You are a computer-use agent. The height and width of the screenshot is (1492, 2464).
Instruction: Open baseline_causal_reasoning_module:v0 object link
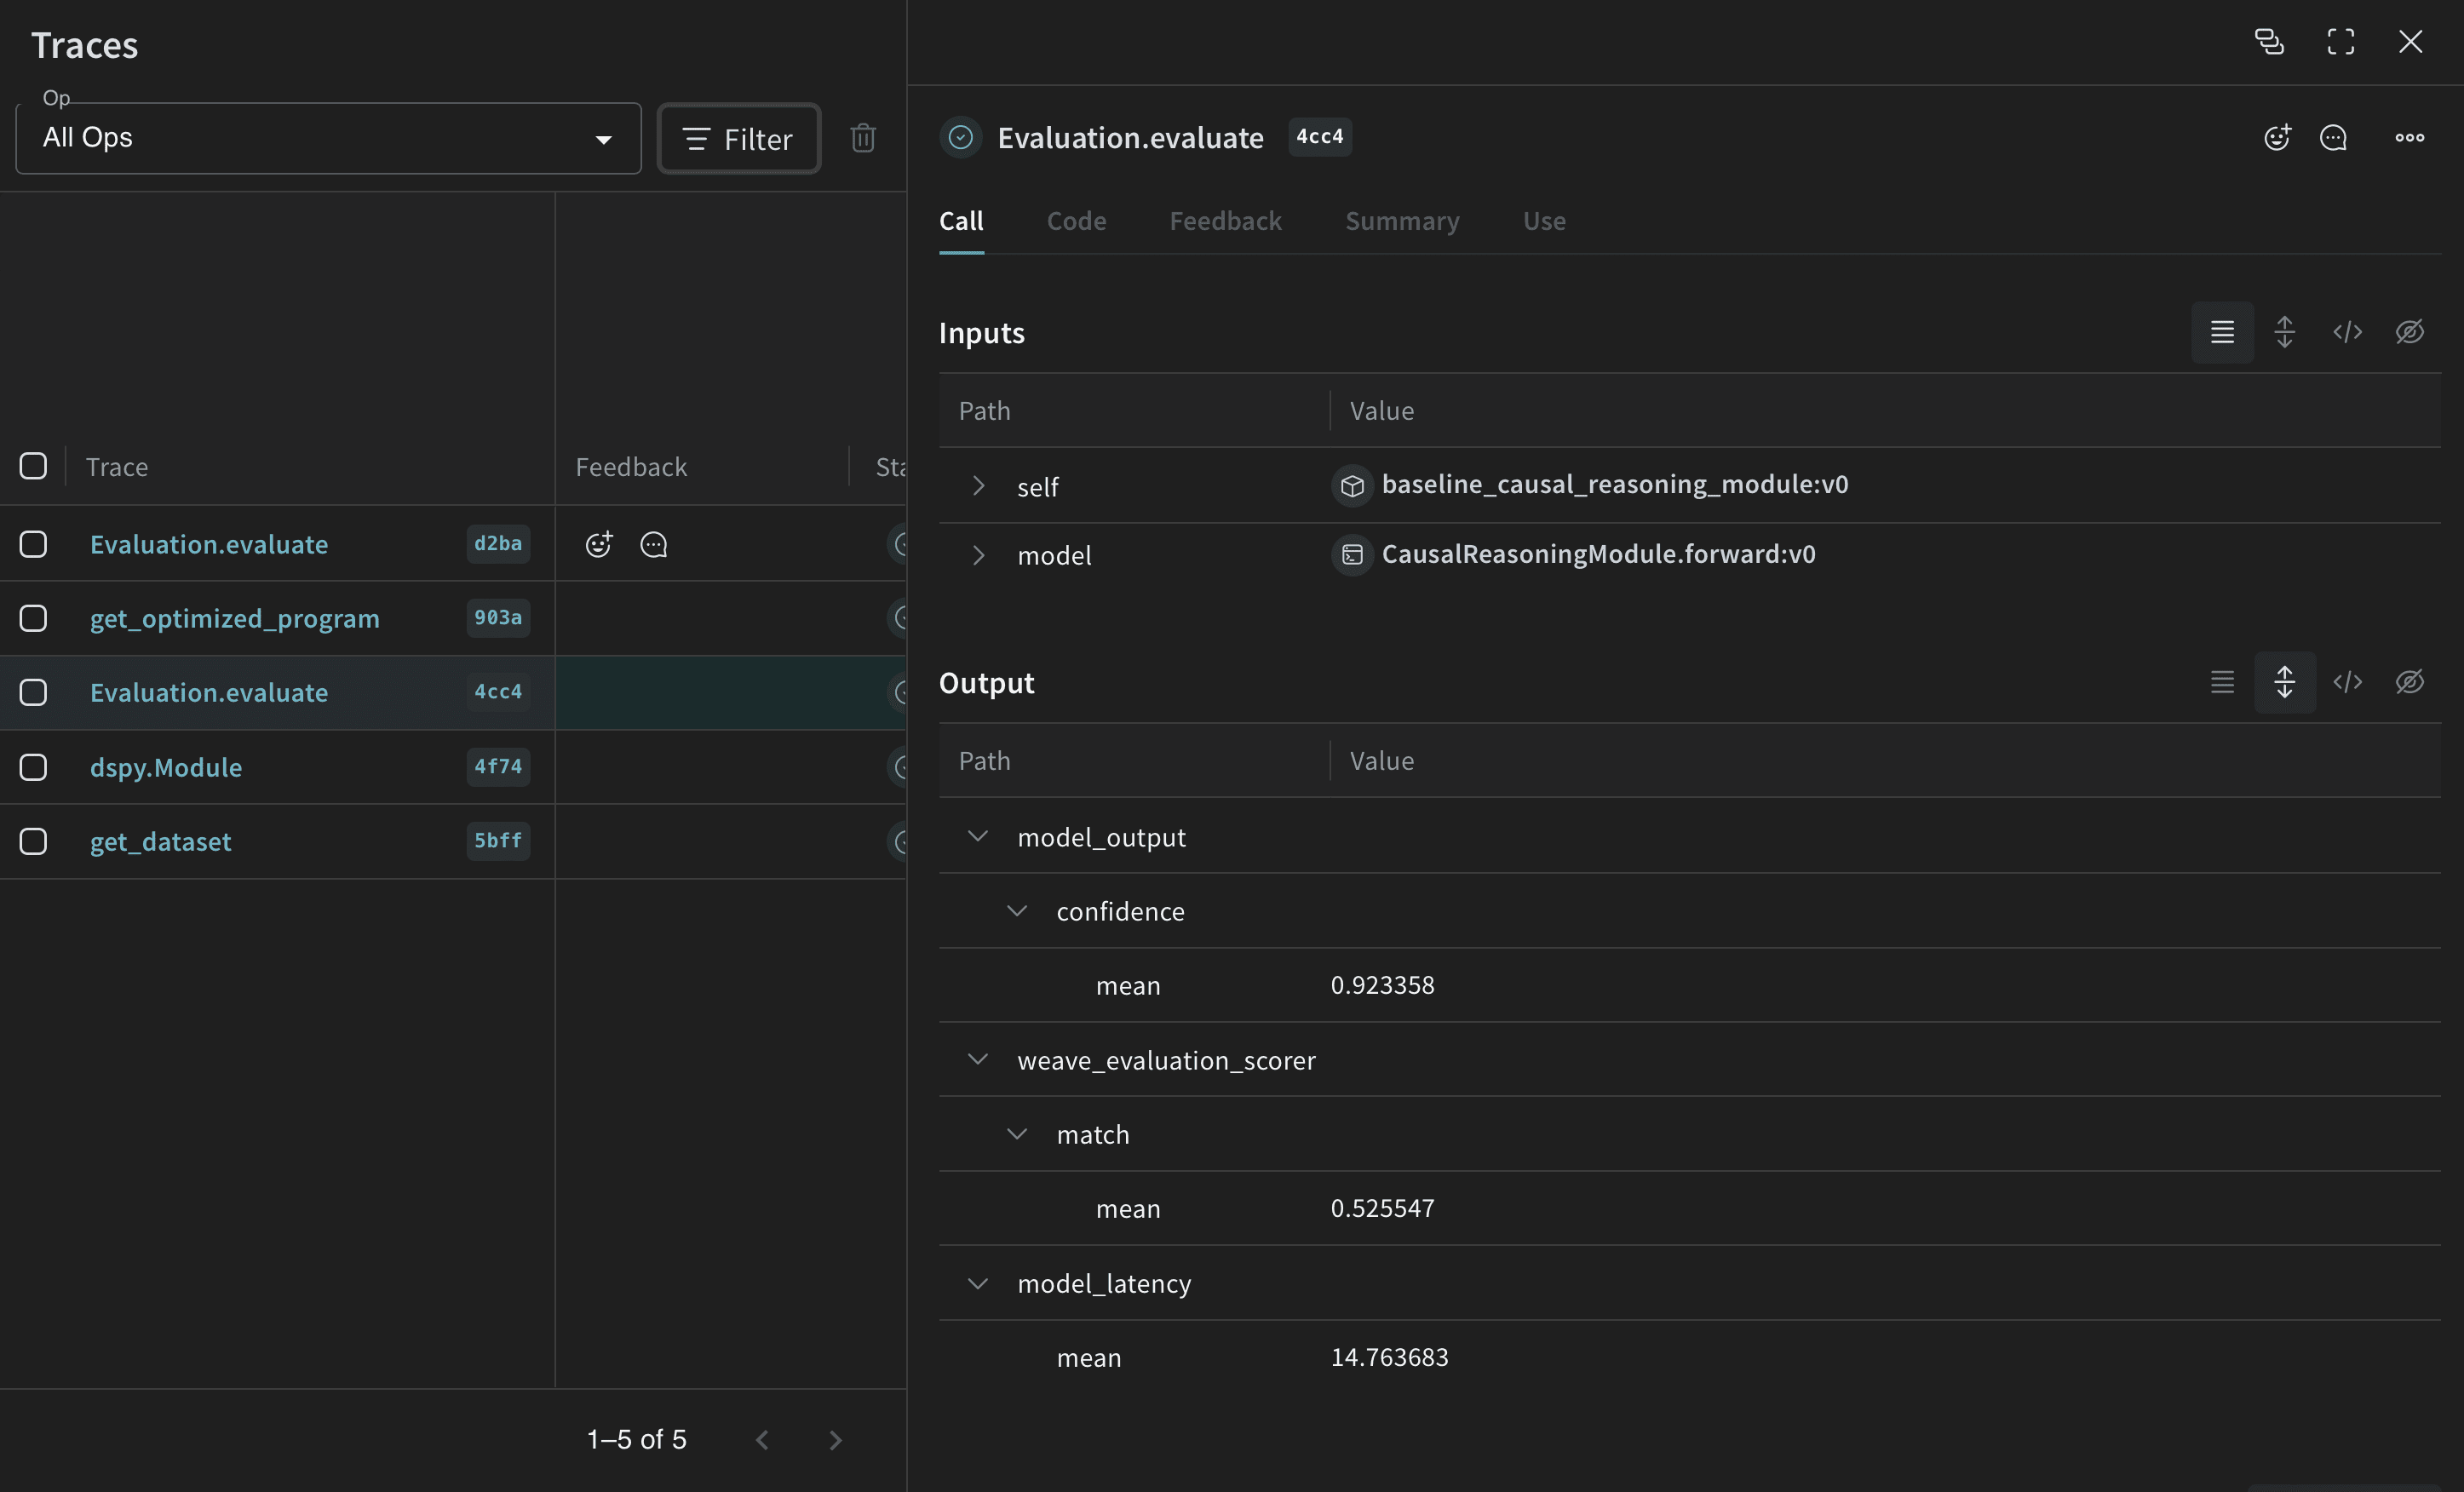pyautogui.click(x=1614, y=484)
